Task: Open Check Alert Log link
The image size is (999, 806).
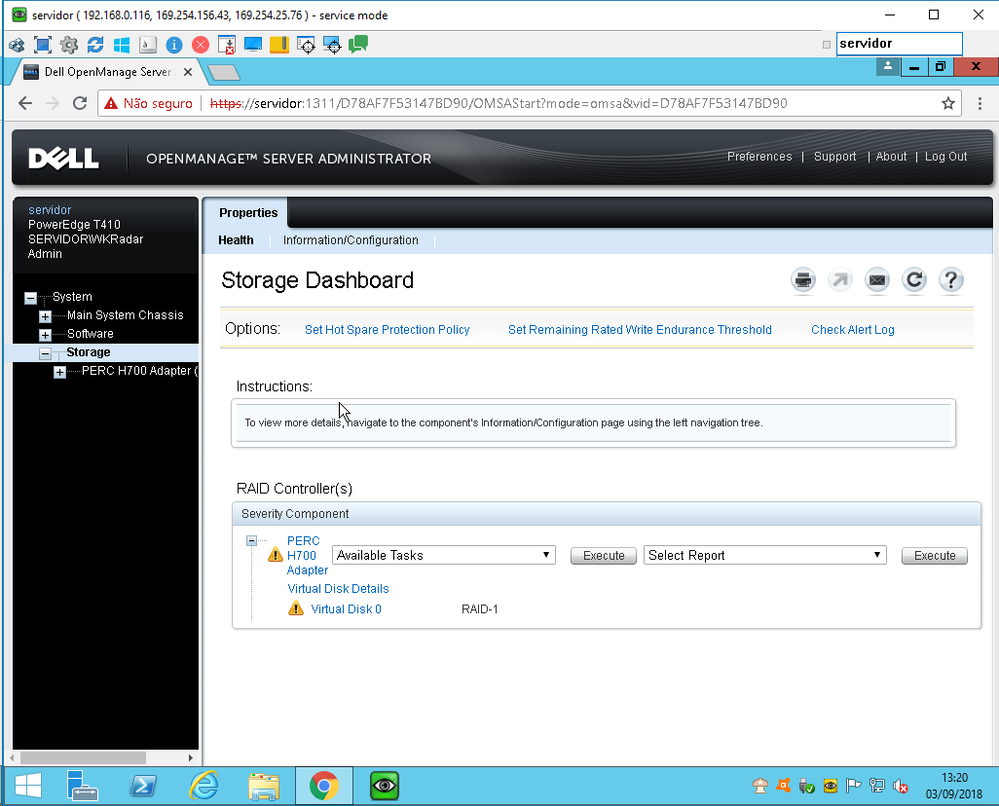Action: 852,329
